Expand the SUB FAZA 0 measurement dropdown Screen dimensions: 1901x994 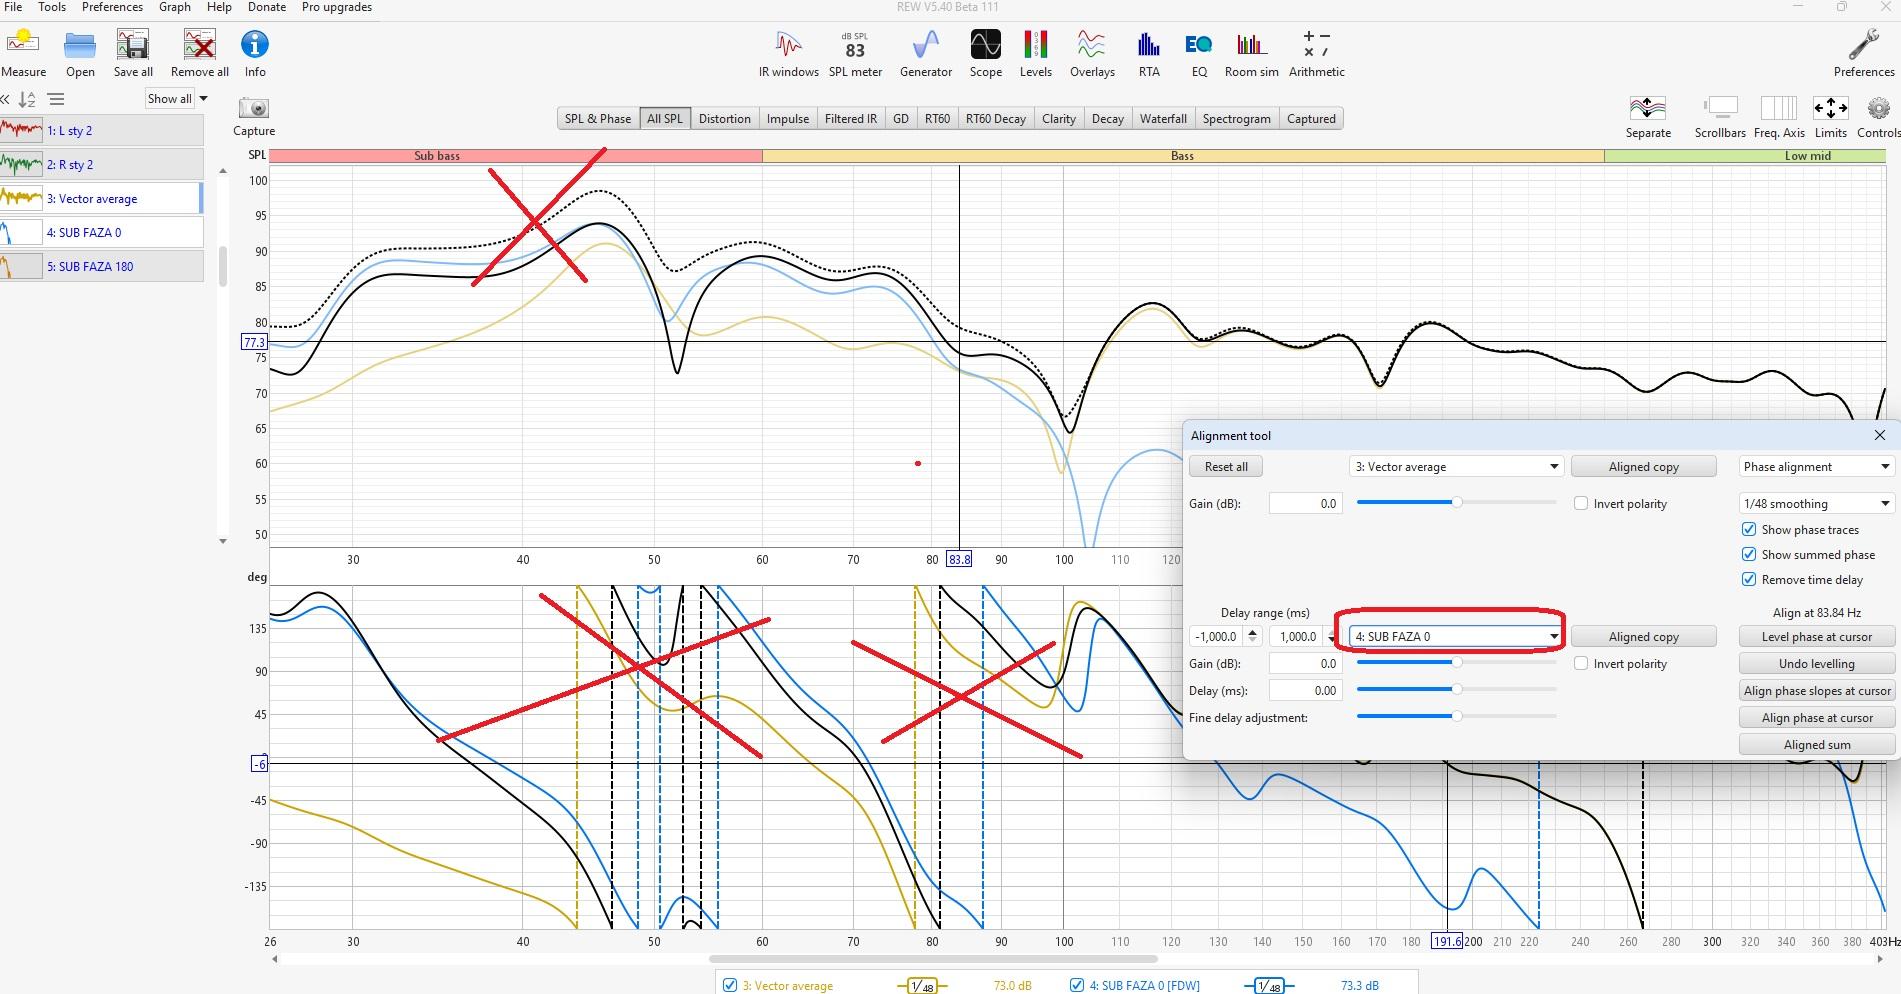[1553, 637]
